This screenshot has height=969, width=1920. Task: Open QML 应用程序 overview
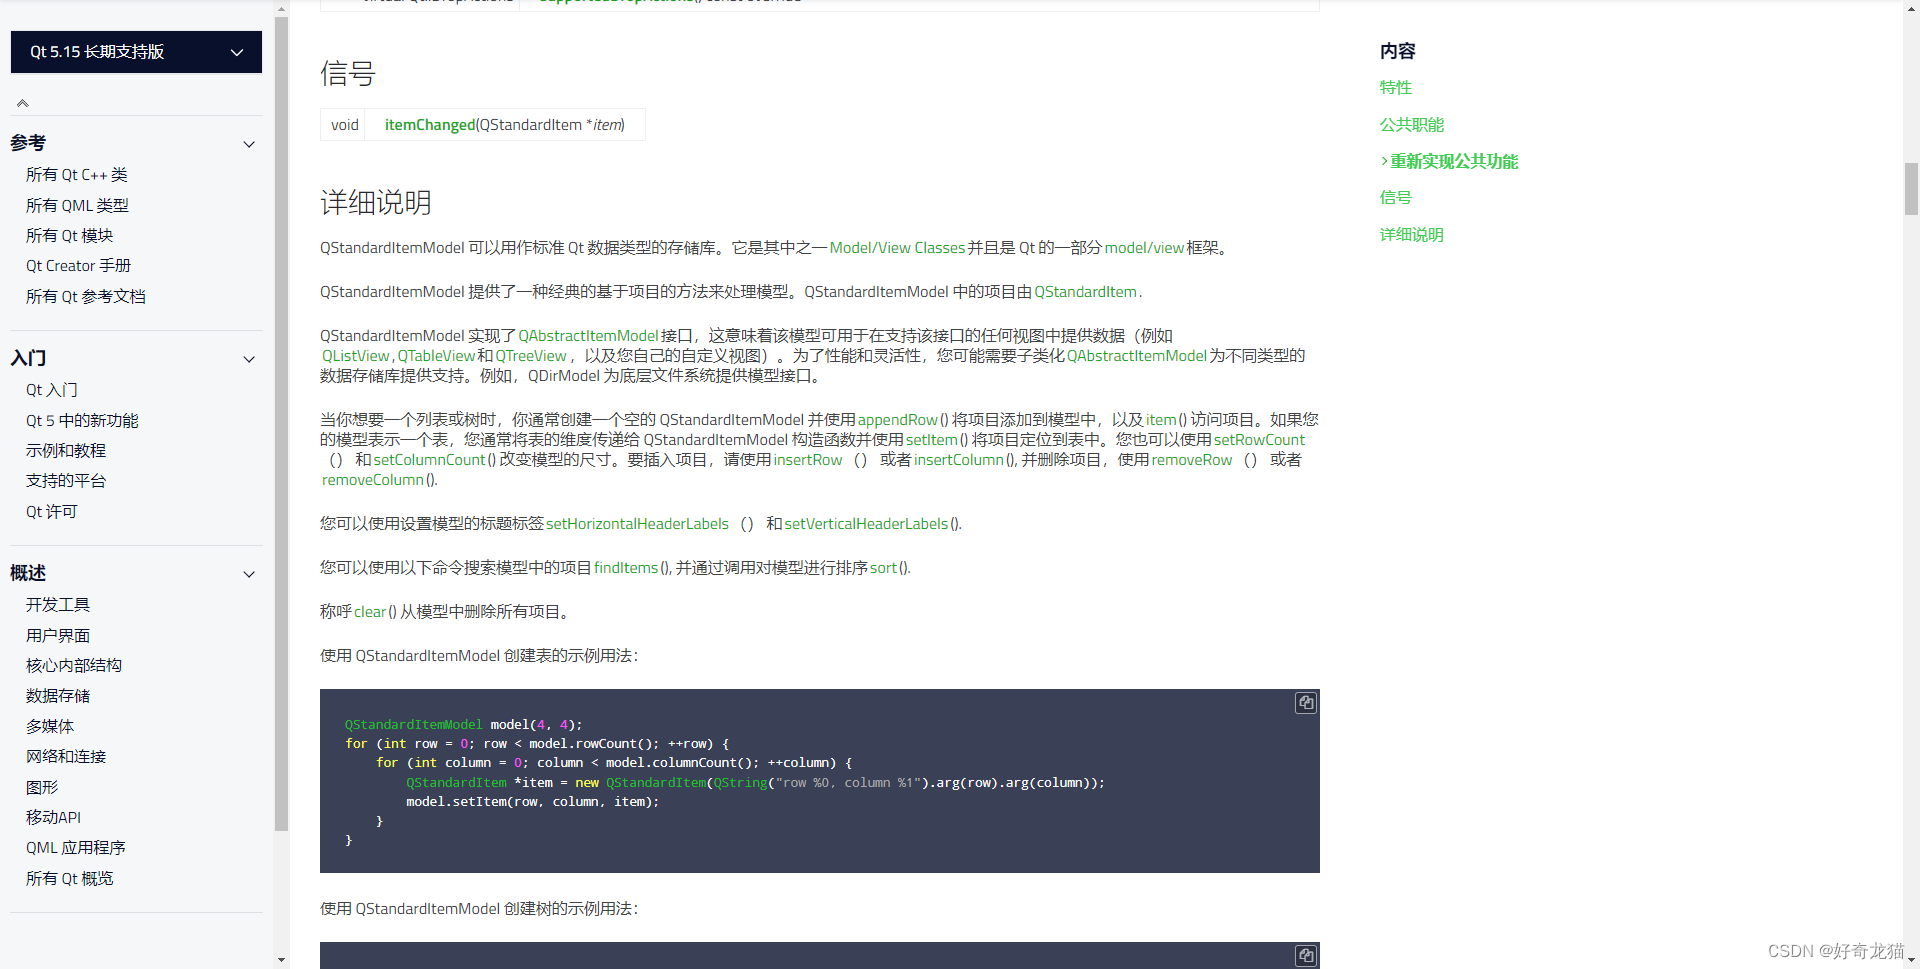click(75, 848)
